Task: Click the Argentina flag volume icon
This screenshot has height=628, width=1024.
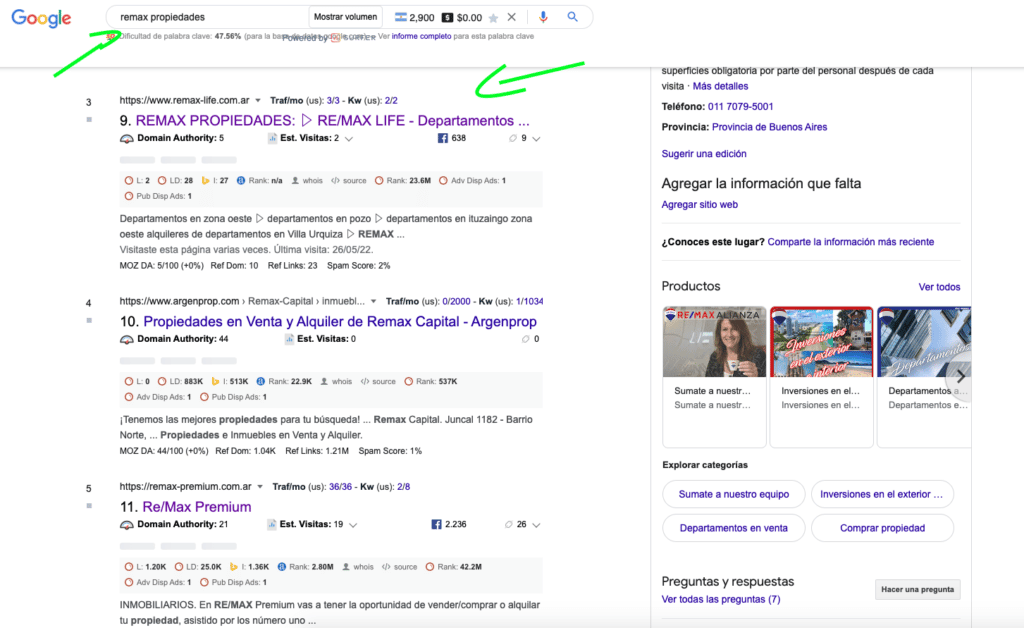Action: click(x=400, y=17)
